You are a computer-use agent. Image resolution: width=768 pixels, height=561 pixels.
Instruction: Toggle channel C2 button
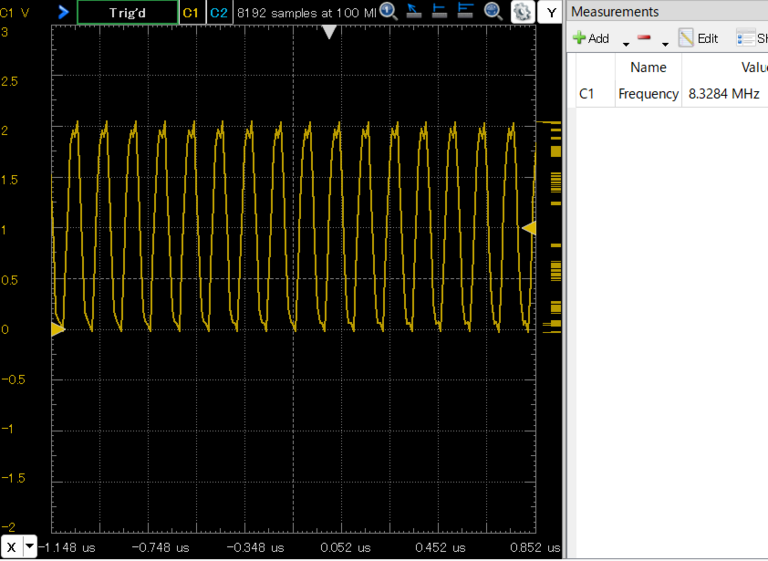coord(219,12)
